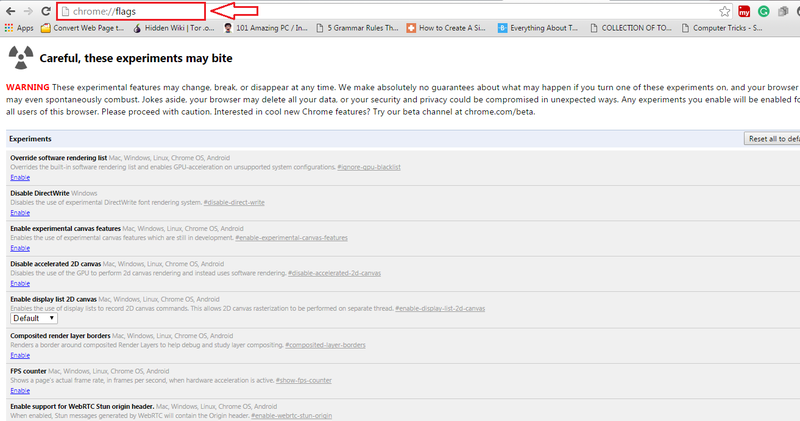This screenshot has width=800, height=421.
Task: Open '101 Amazing PC / In...' bookmark
Action: 265,28
